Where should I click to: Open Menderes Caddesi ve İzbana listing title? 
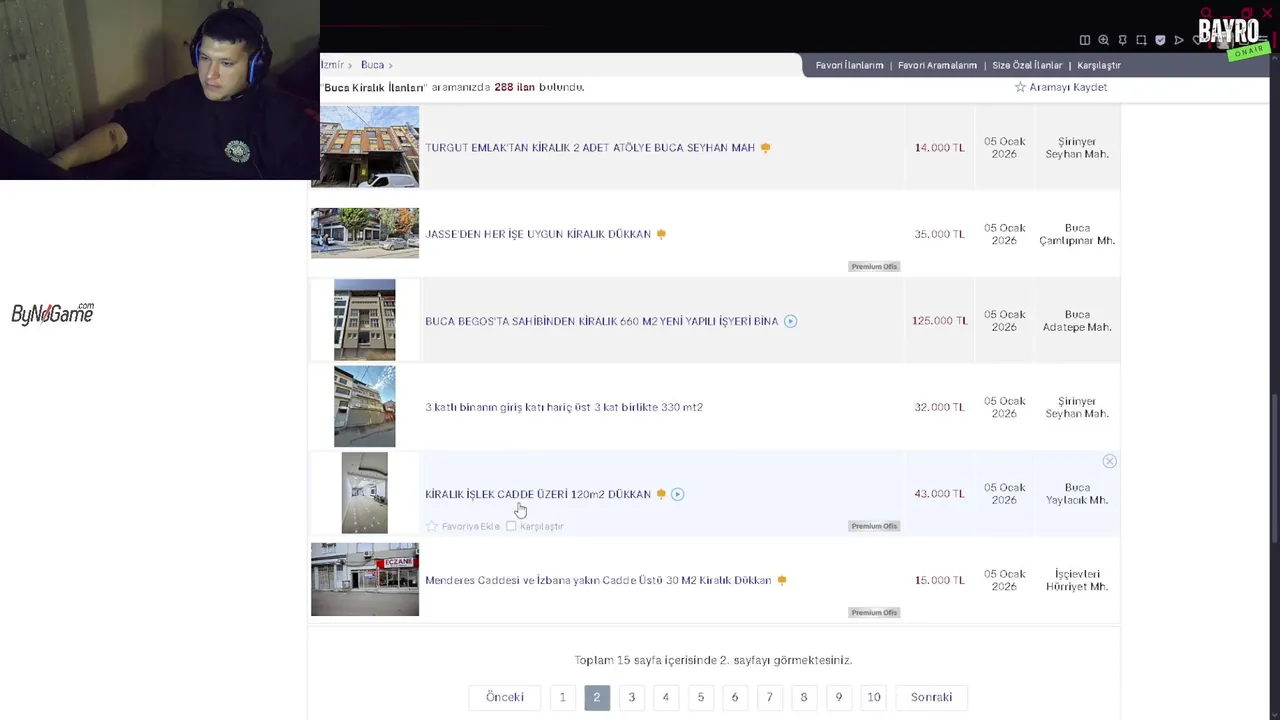pyautogui.click(x=598, y=580)
